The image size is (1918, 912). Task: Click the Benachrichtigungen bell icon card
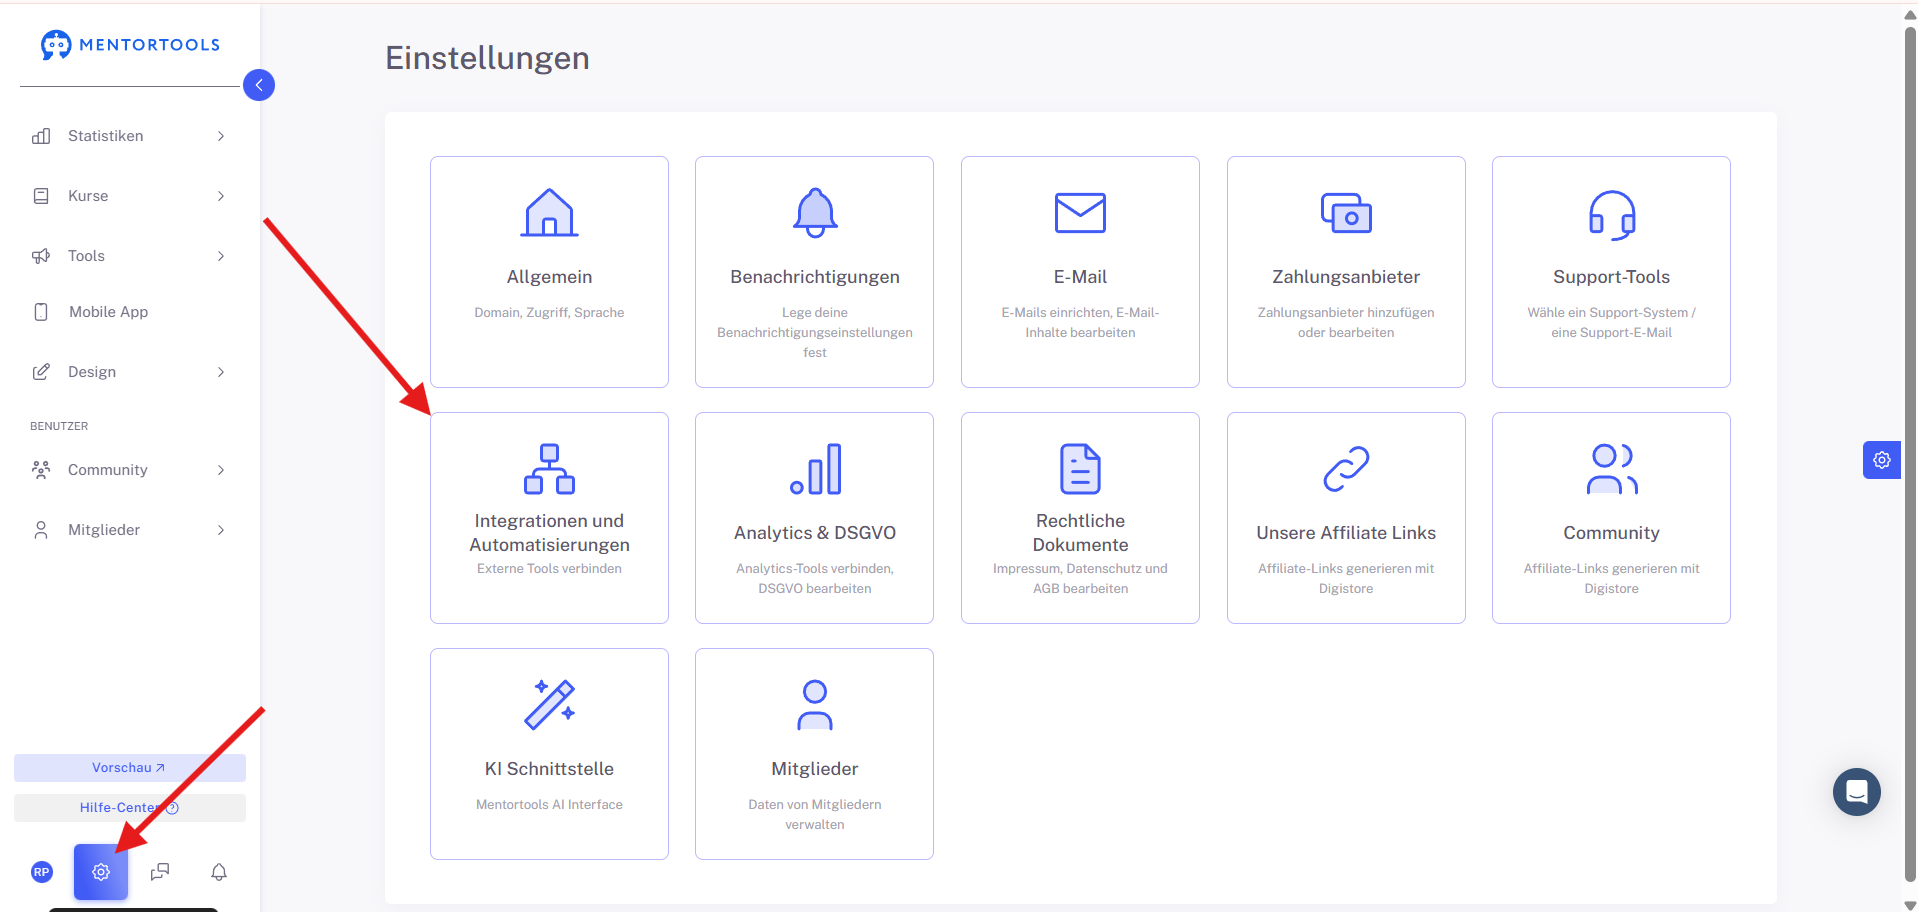tap(815, 212)
